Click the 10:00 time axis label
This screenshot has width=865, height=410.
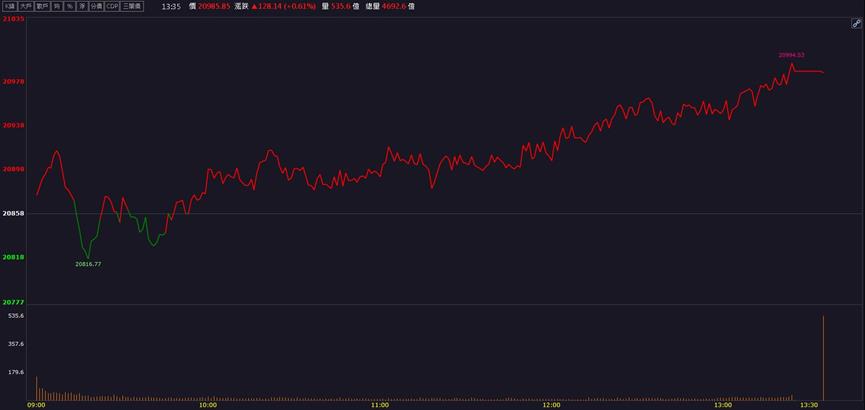pyautogui.click(x=208, y=405)
